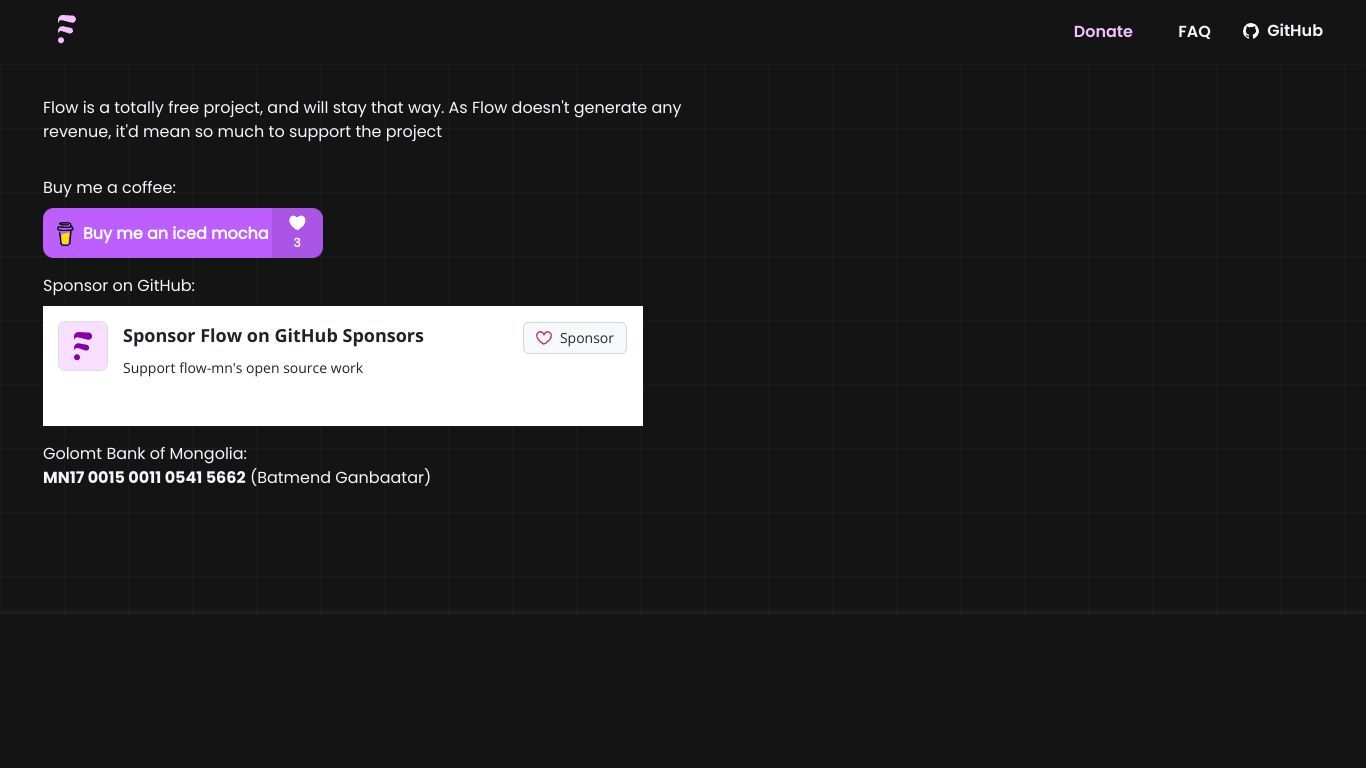
Task: Select the bank account number MN17 0015 0011 0541 5662
Action: click(144, 477)
